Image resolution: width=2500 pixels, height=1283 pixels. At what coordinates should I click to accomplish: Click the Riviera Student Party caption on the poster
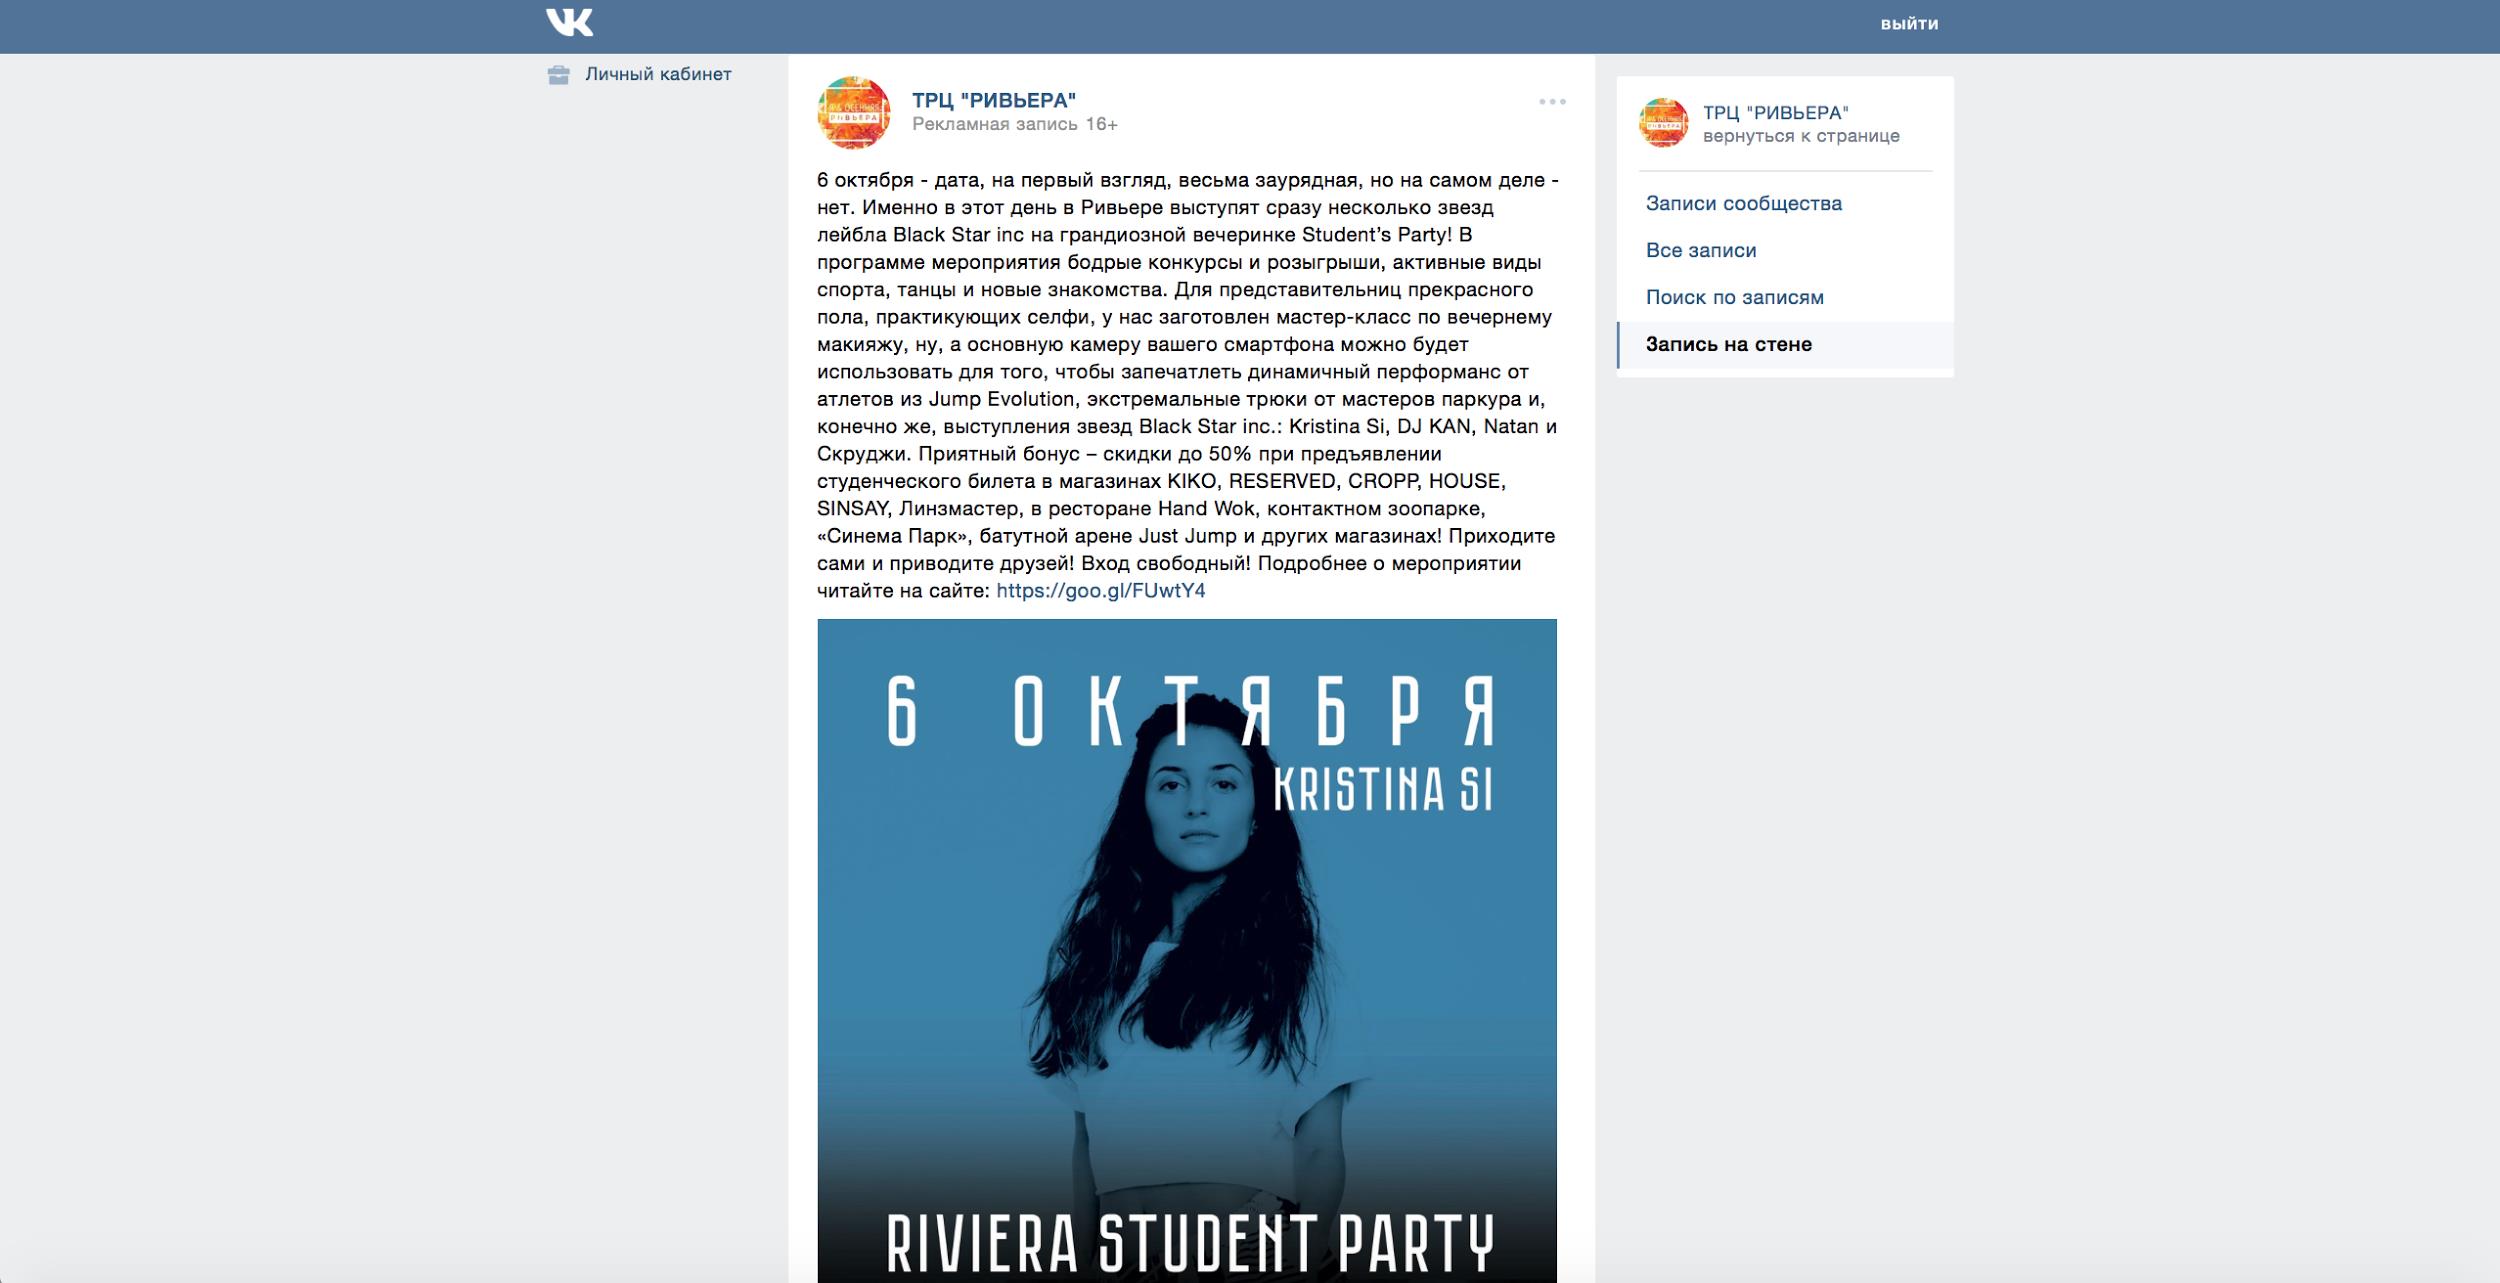pos(1190,1243)
